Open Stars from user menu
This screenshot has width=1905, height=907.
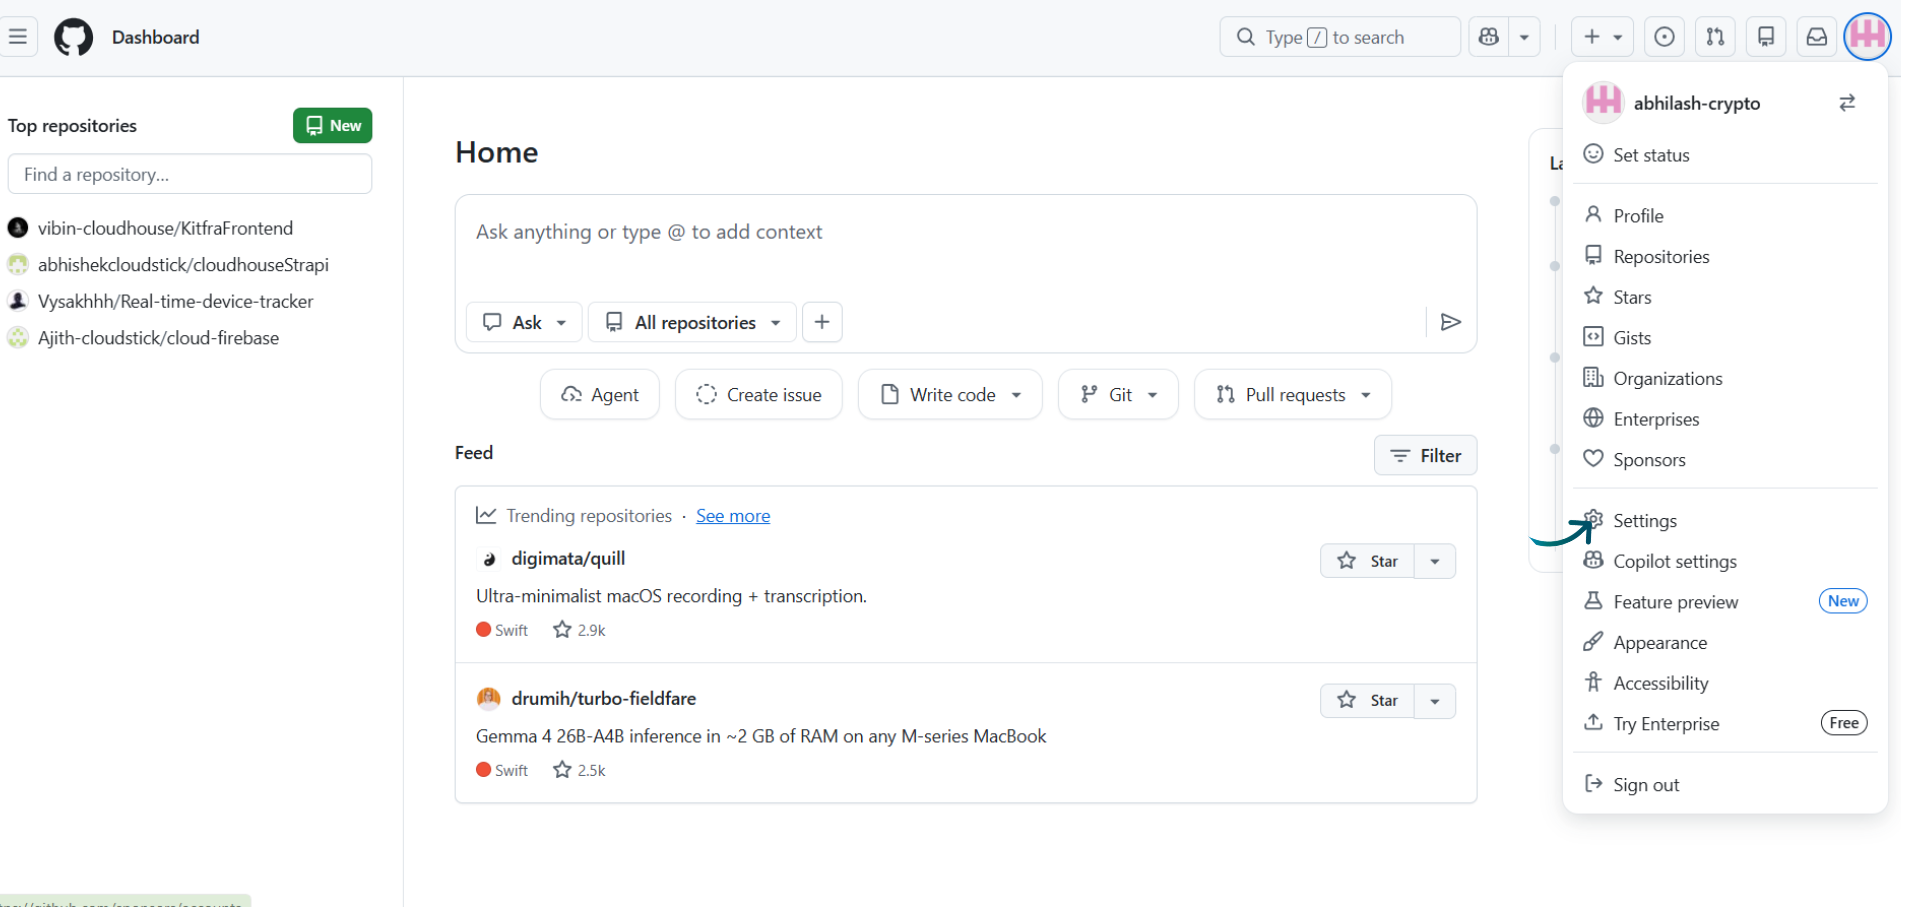pos(1725,297)
